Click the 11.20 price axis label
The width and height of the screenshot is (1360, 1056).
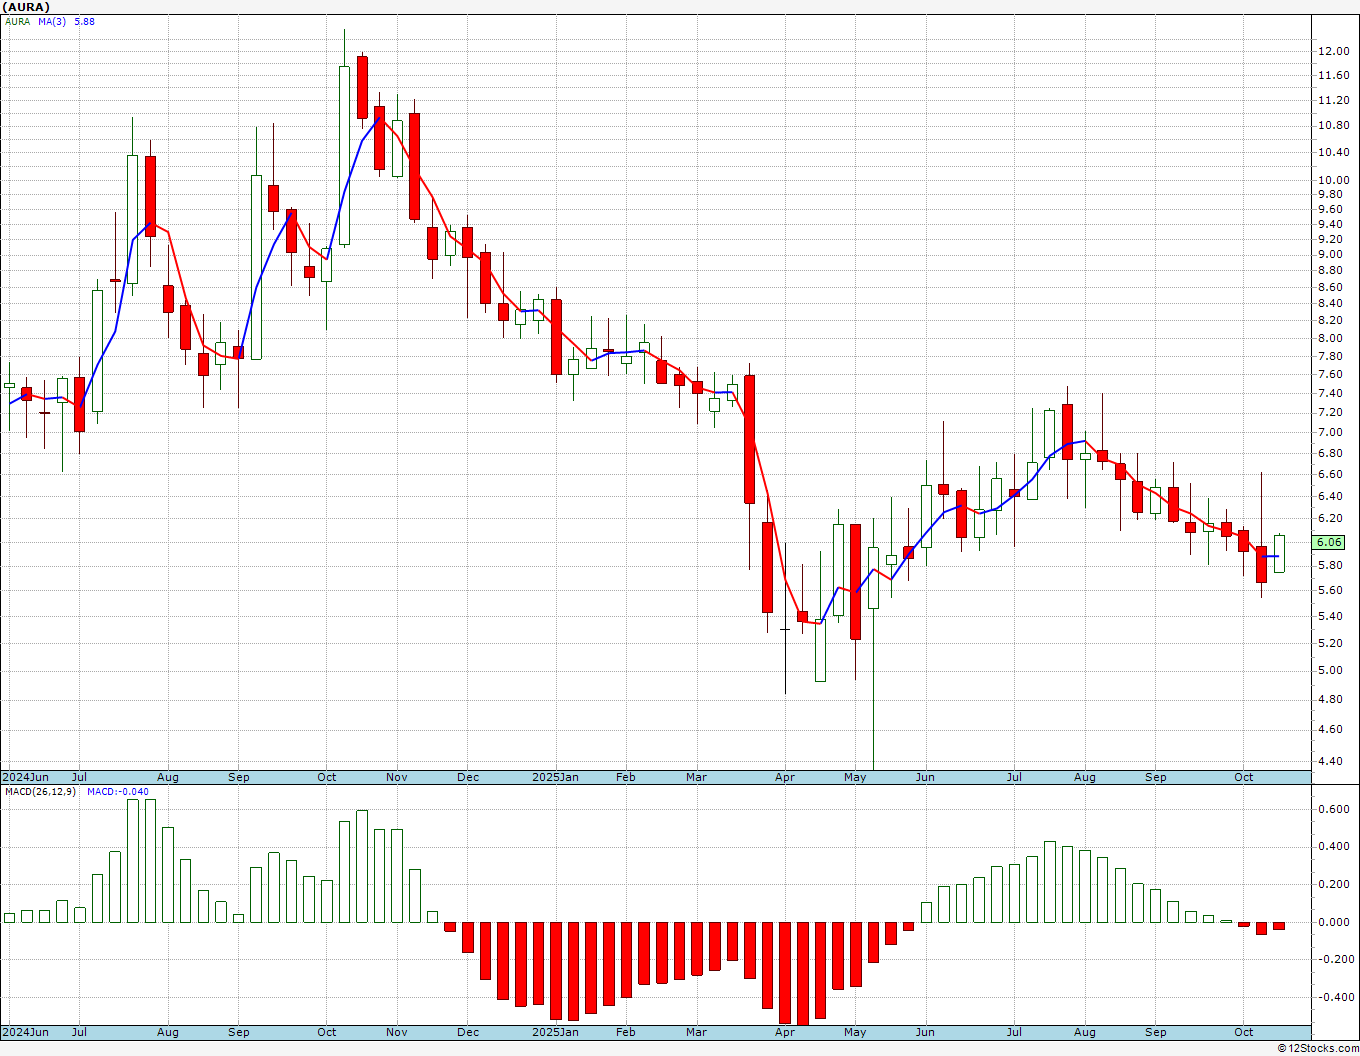click(1333, 100)
